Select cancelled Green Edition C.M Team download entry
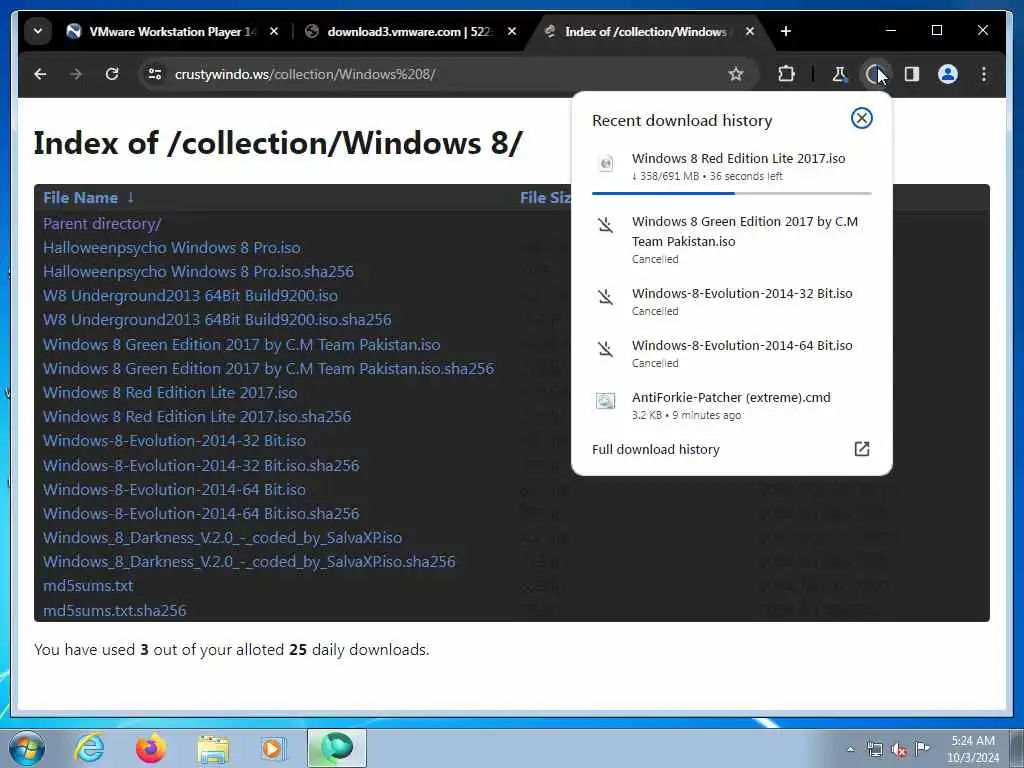Image resolution: width=1024 pixels, height=768 pixels. (731, 239)
